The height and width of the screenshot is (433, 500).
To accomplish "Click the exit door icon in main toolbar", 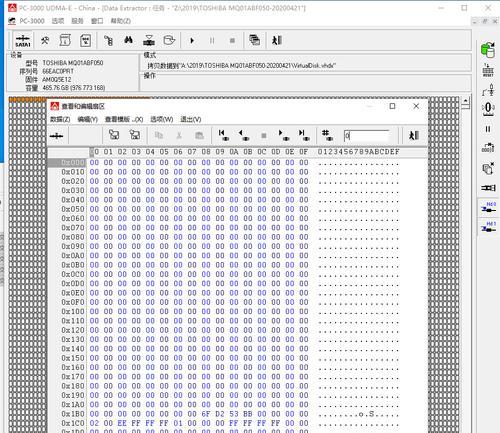I will click(x=277, y=41).
